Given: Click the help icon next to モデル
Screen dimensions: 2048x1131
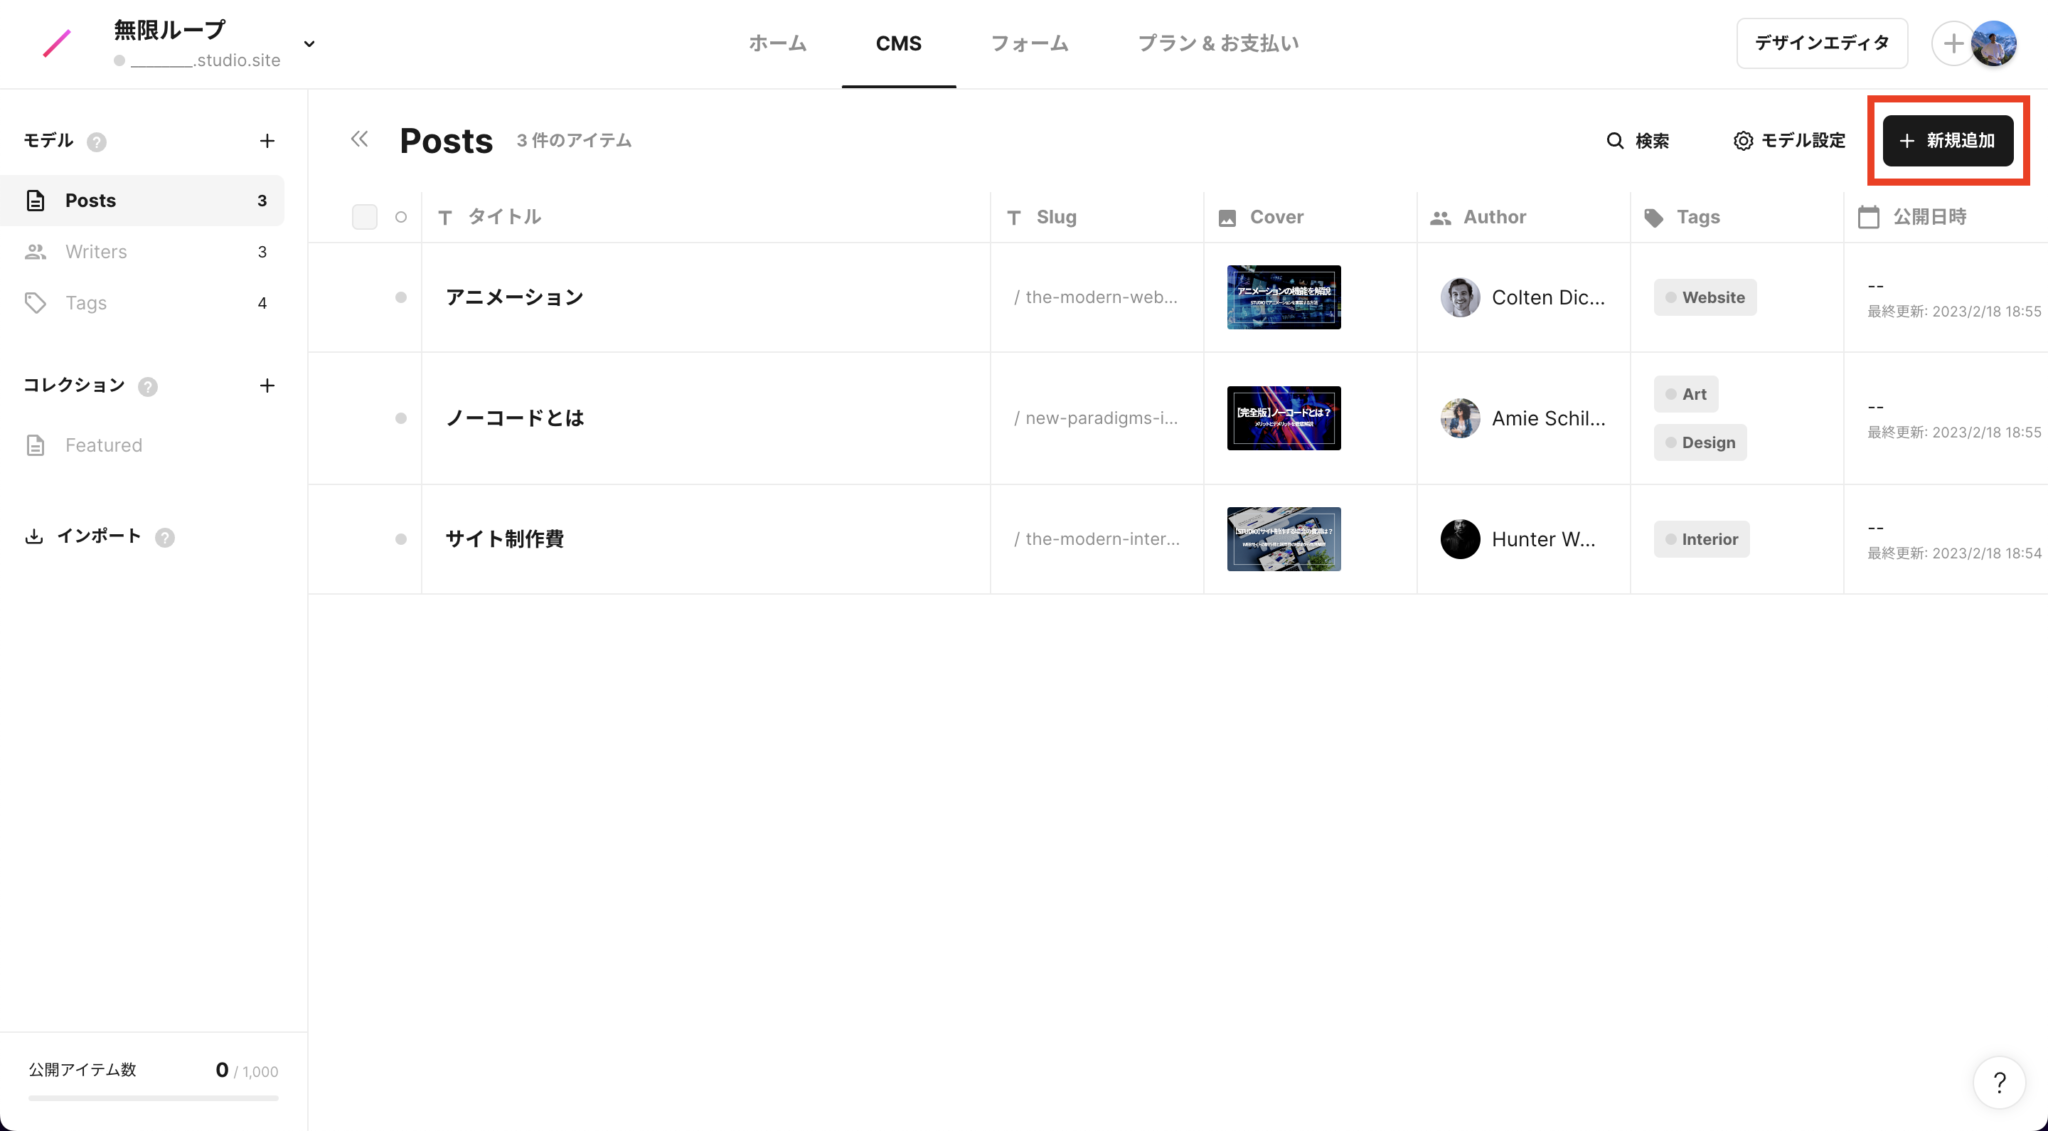Looking at the screenshot, I should coord(96,142).
